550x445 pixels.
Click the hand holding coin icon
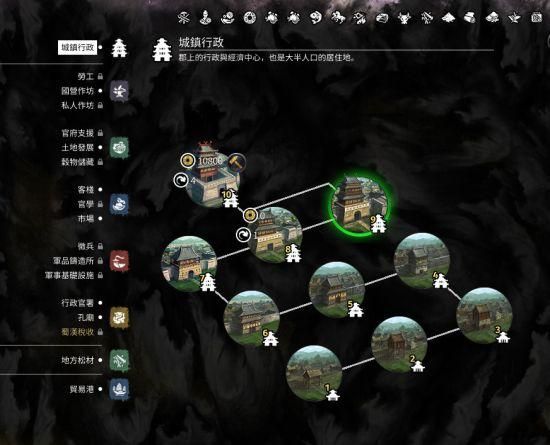(228, 18)
